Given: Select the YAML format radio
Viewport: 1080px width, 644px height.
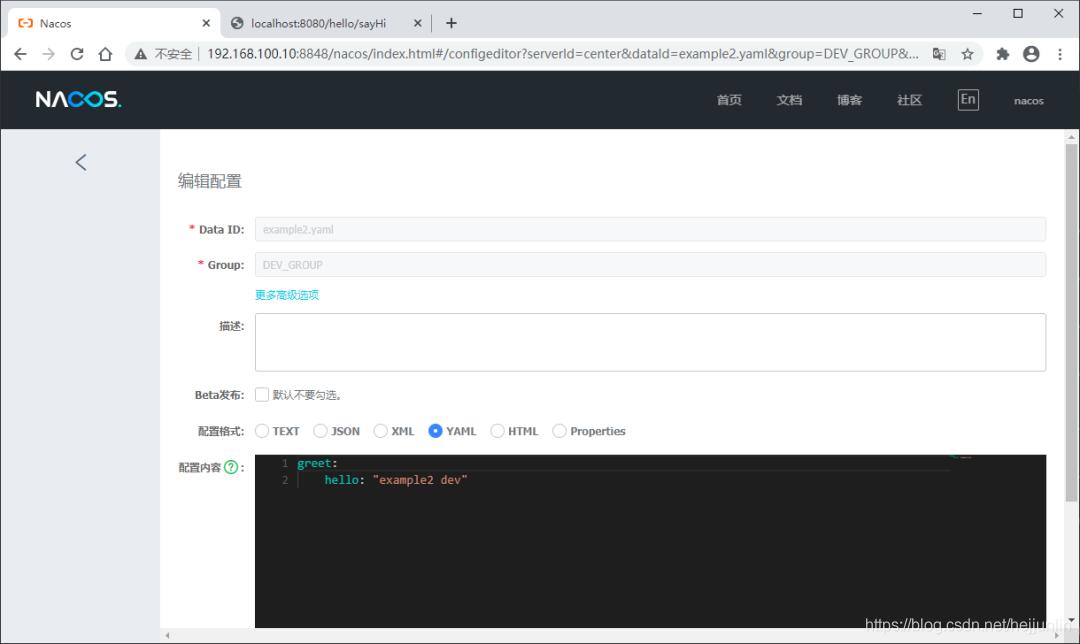Looking at the screenshot, I should point(435,431).
